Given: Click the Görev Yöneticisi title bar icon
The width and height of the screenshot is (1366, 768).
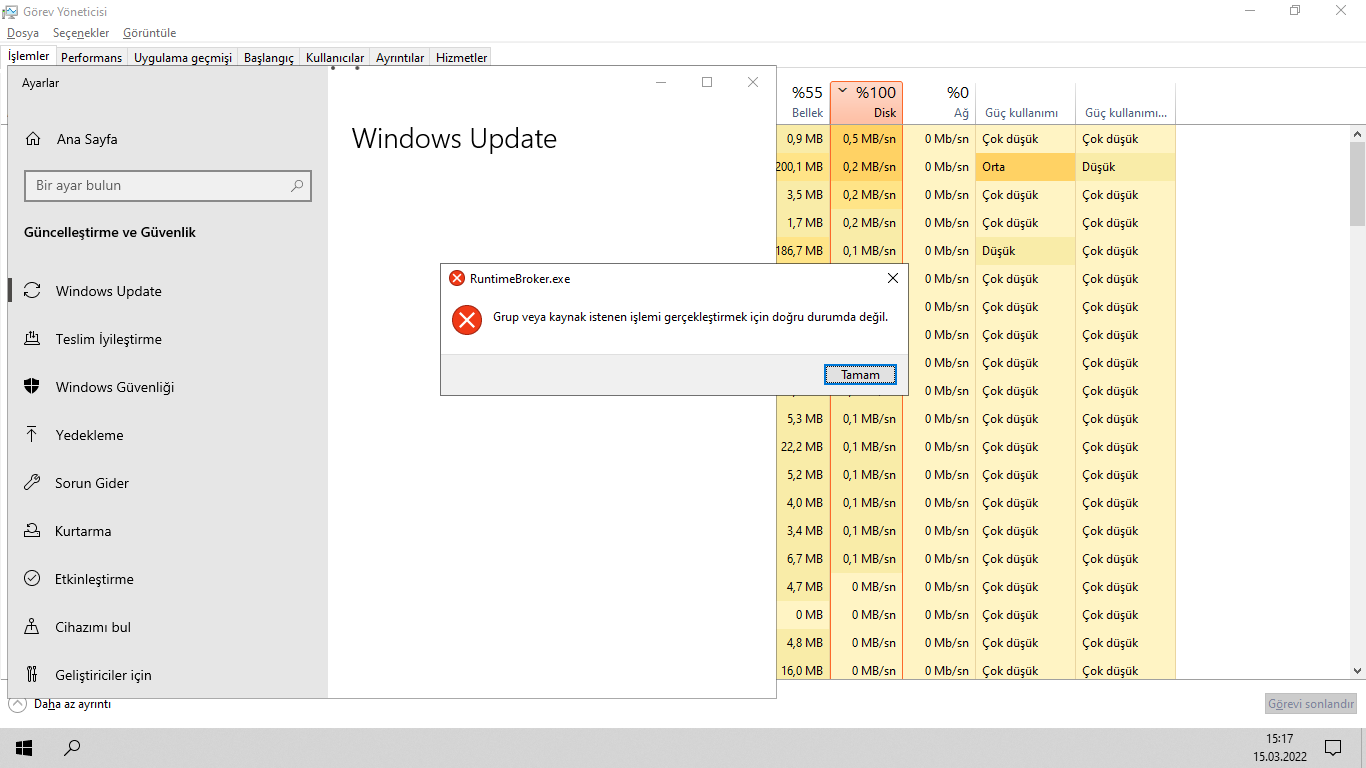Looking at the screenshot, I should [x=11, y=11].
